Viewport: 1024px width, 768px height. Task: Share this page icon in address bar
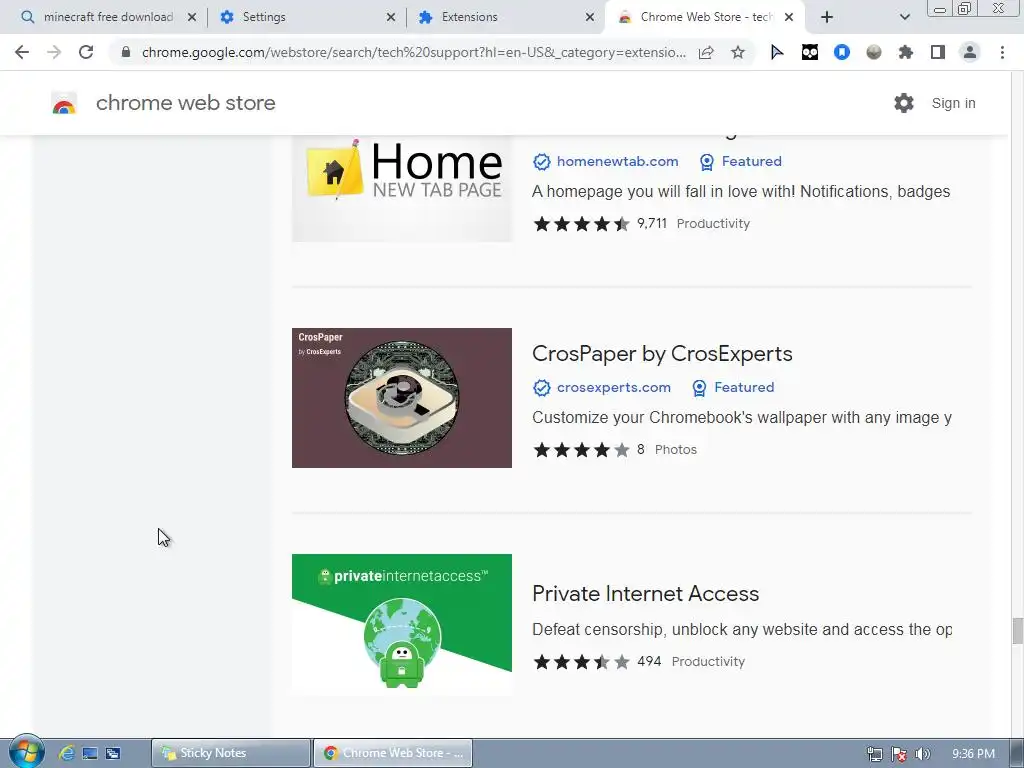(x=706, y=52)
